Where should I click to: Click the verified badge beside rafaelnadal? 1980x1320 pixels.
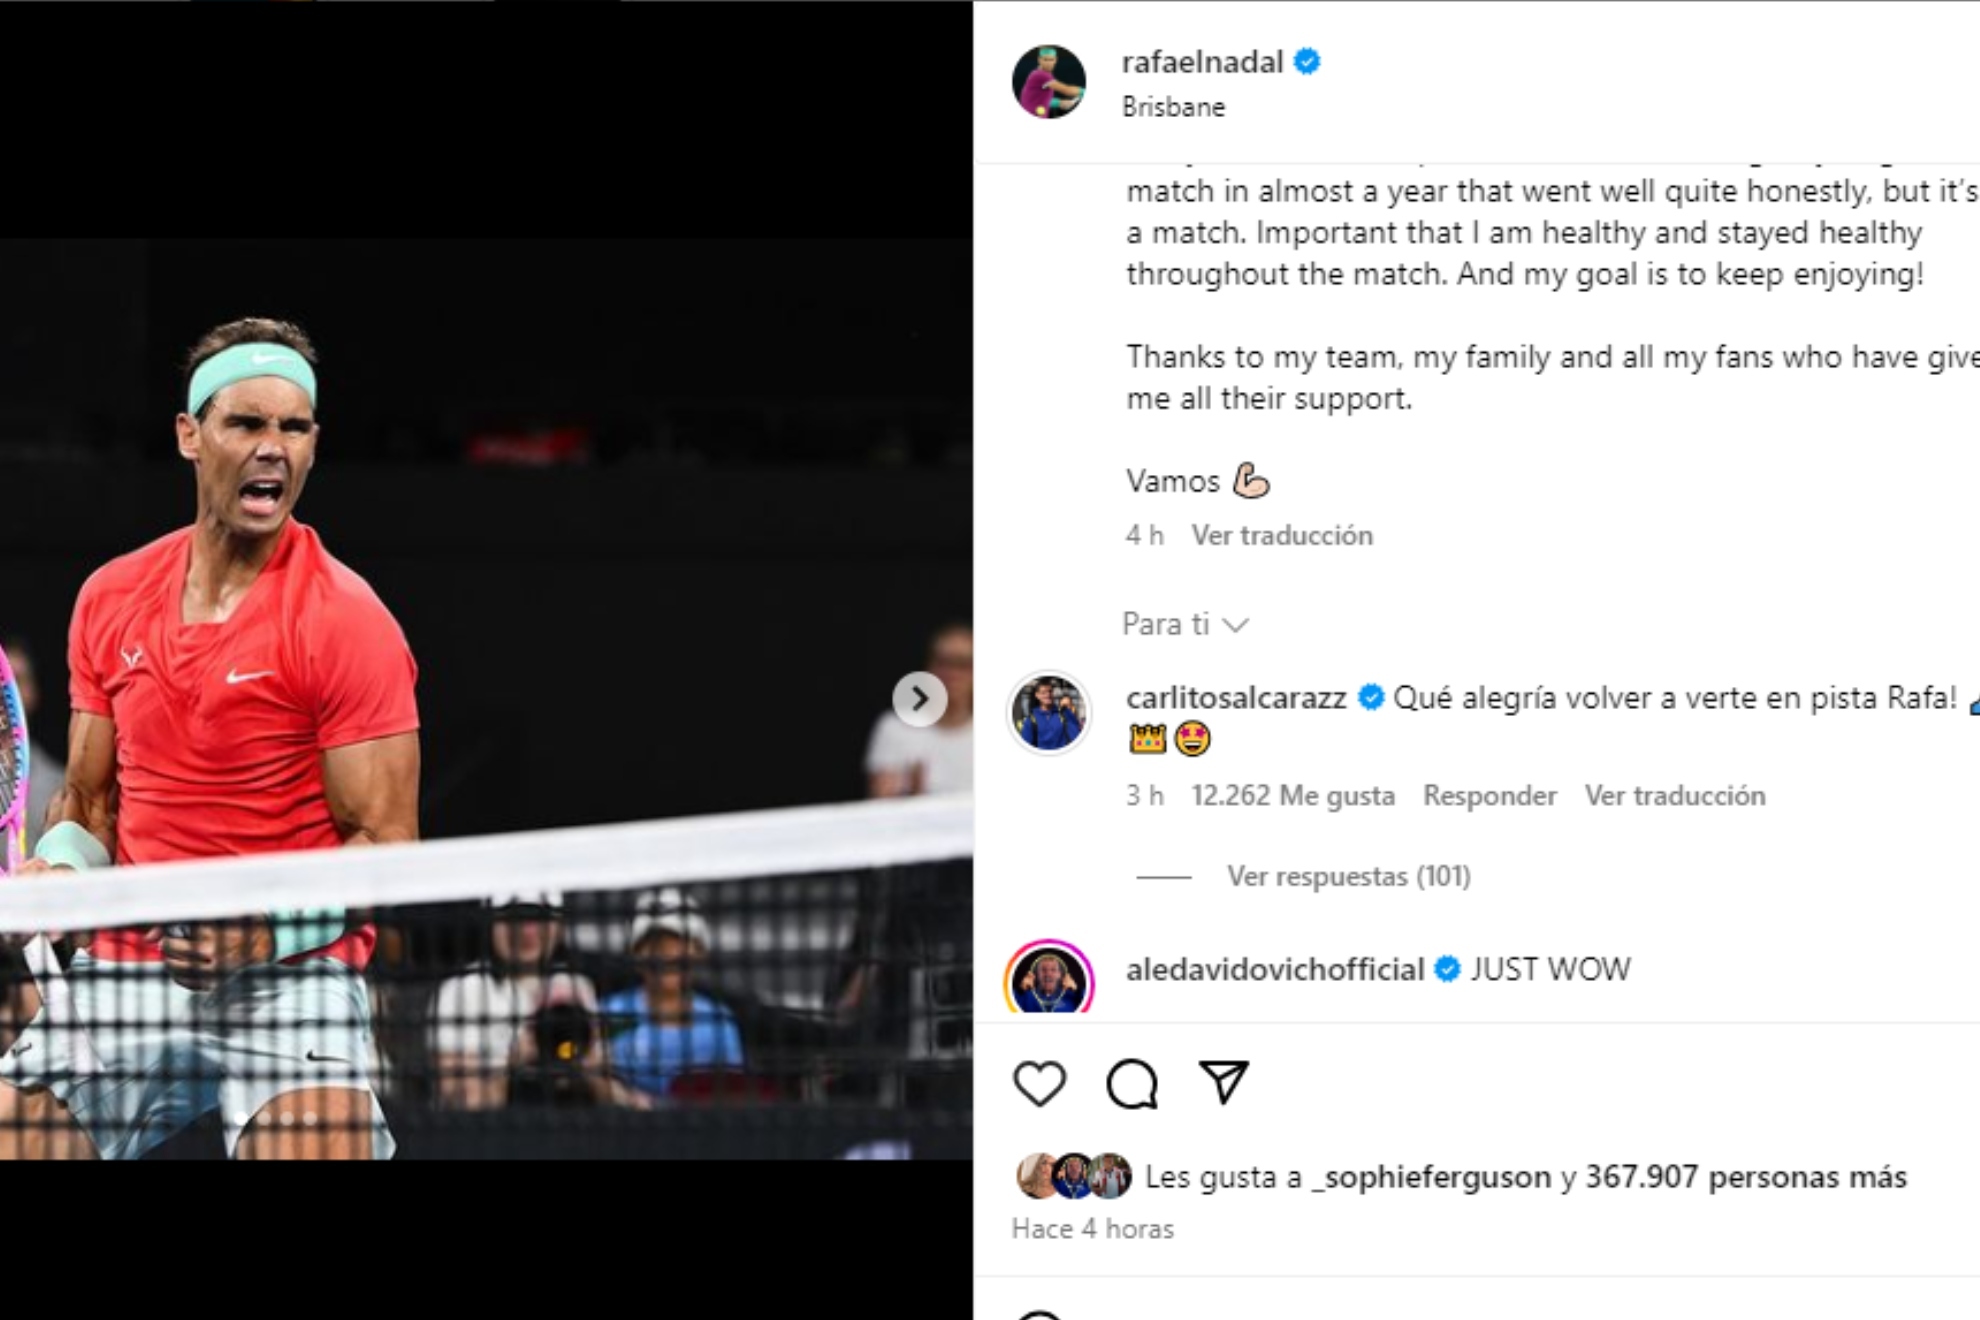coord(1307,62)
